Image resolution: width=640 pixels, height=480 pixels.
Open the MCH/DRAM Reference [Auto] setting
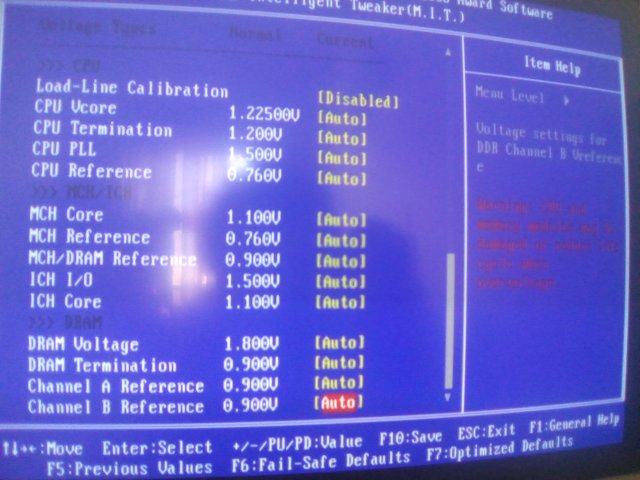click(x=341, y=261)
